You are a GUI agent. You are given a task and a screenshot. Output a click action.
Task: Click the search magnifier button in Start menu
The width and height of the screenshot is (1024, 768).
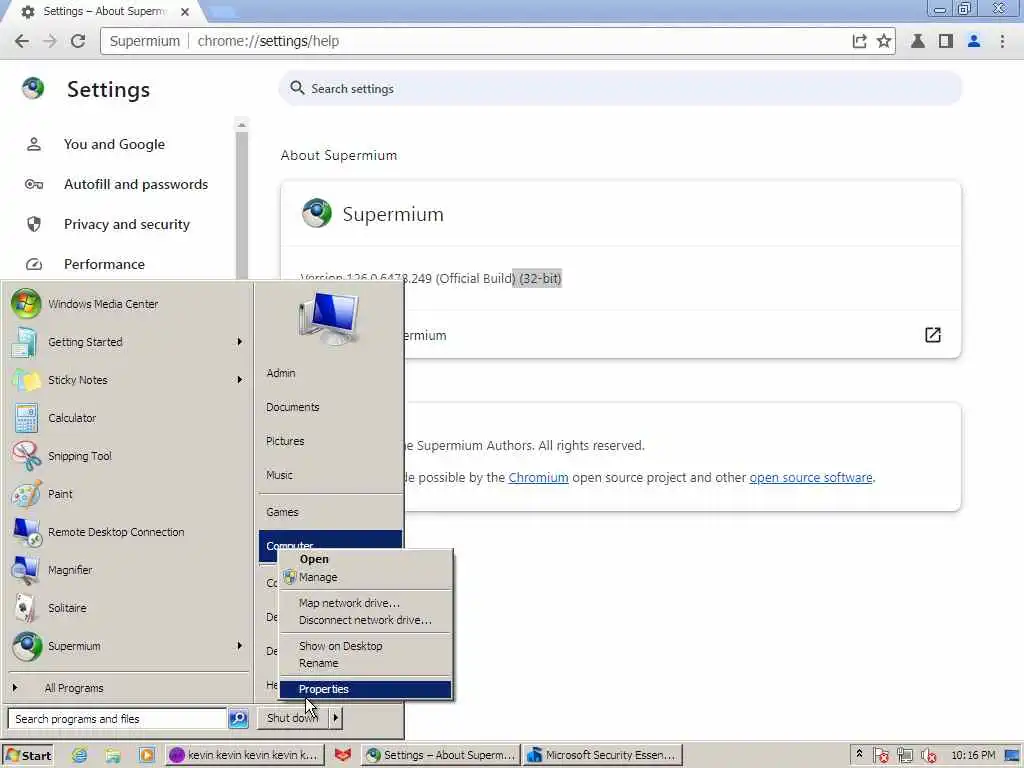coord(238,718)
